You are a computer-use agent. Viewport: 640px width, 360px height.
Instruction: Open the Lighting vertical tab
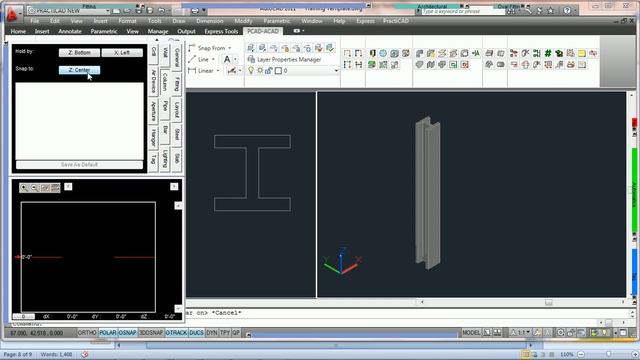coord(165,158)
